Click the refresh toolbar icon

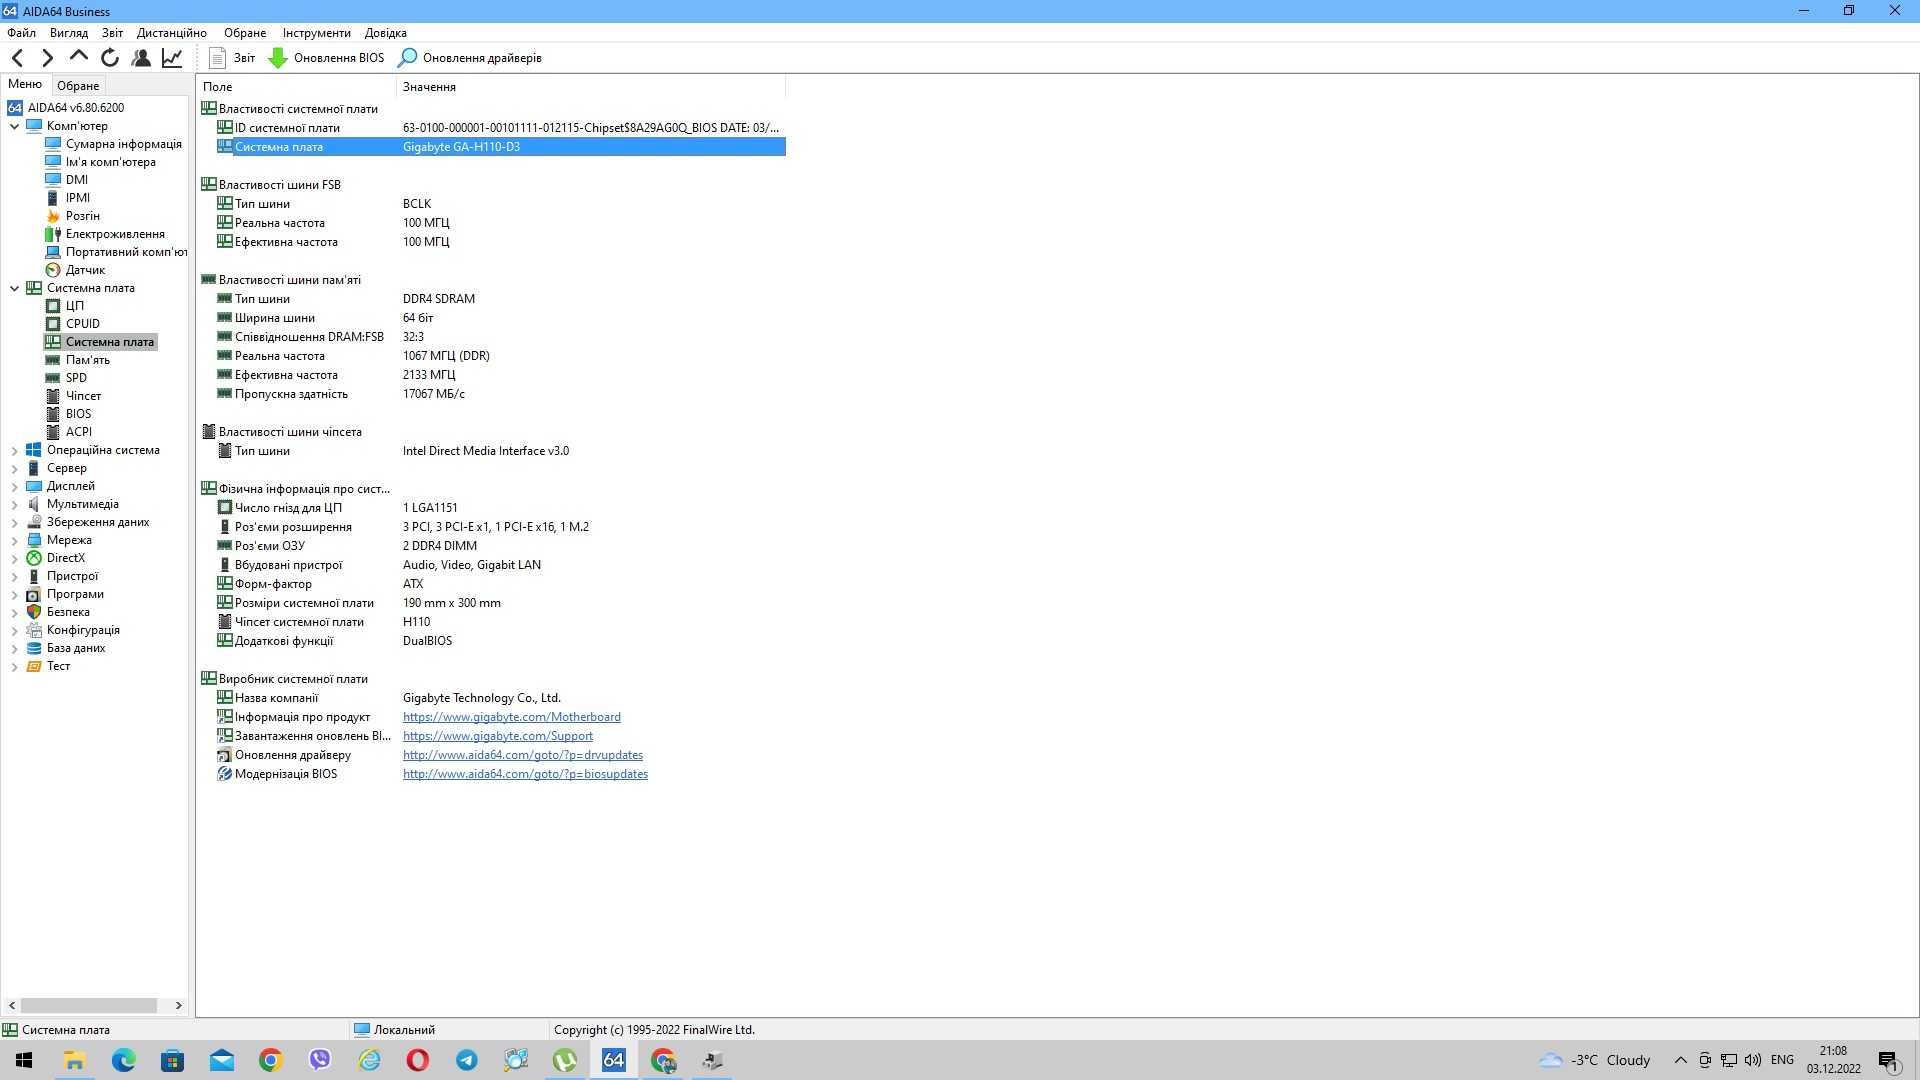(x=110, y=58)
